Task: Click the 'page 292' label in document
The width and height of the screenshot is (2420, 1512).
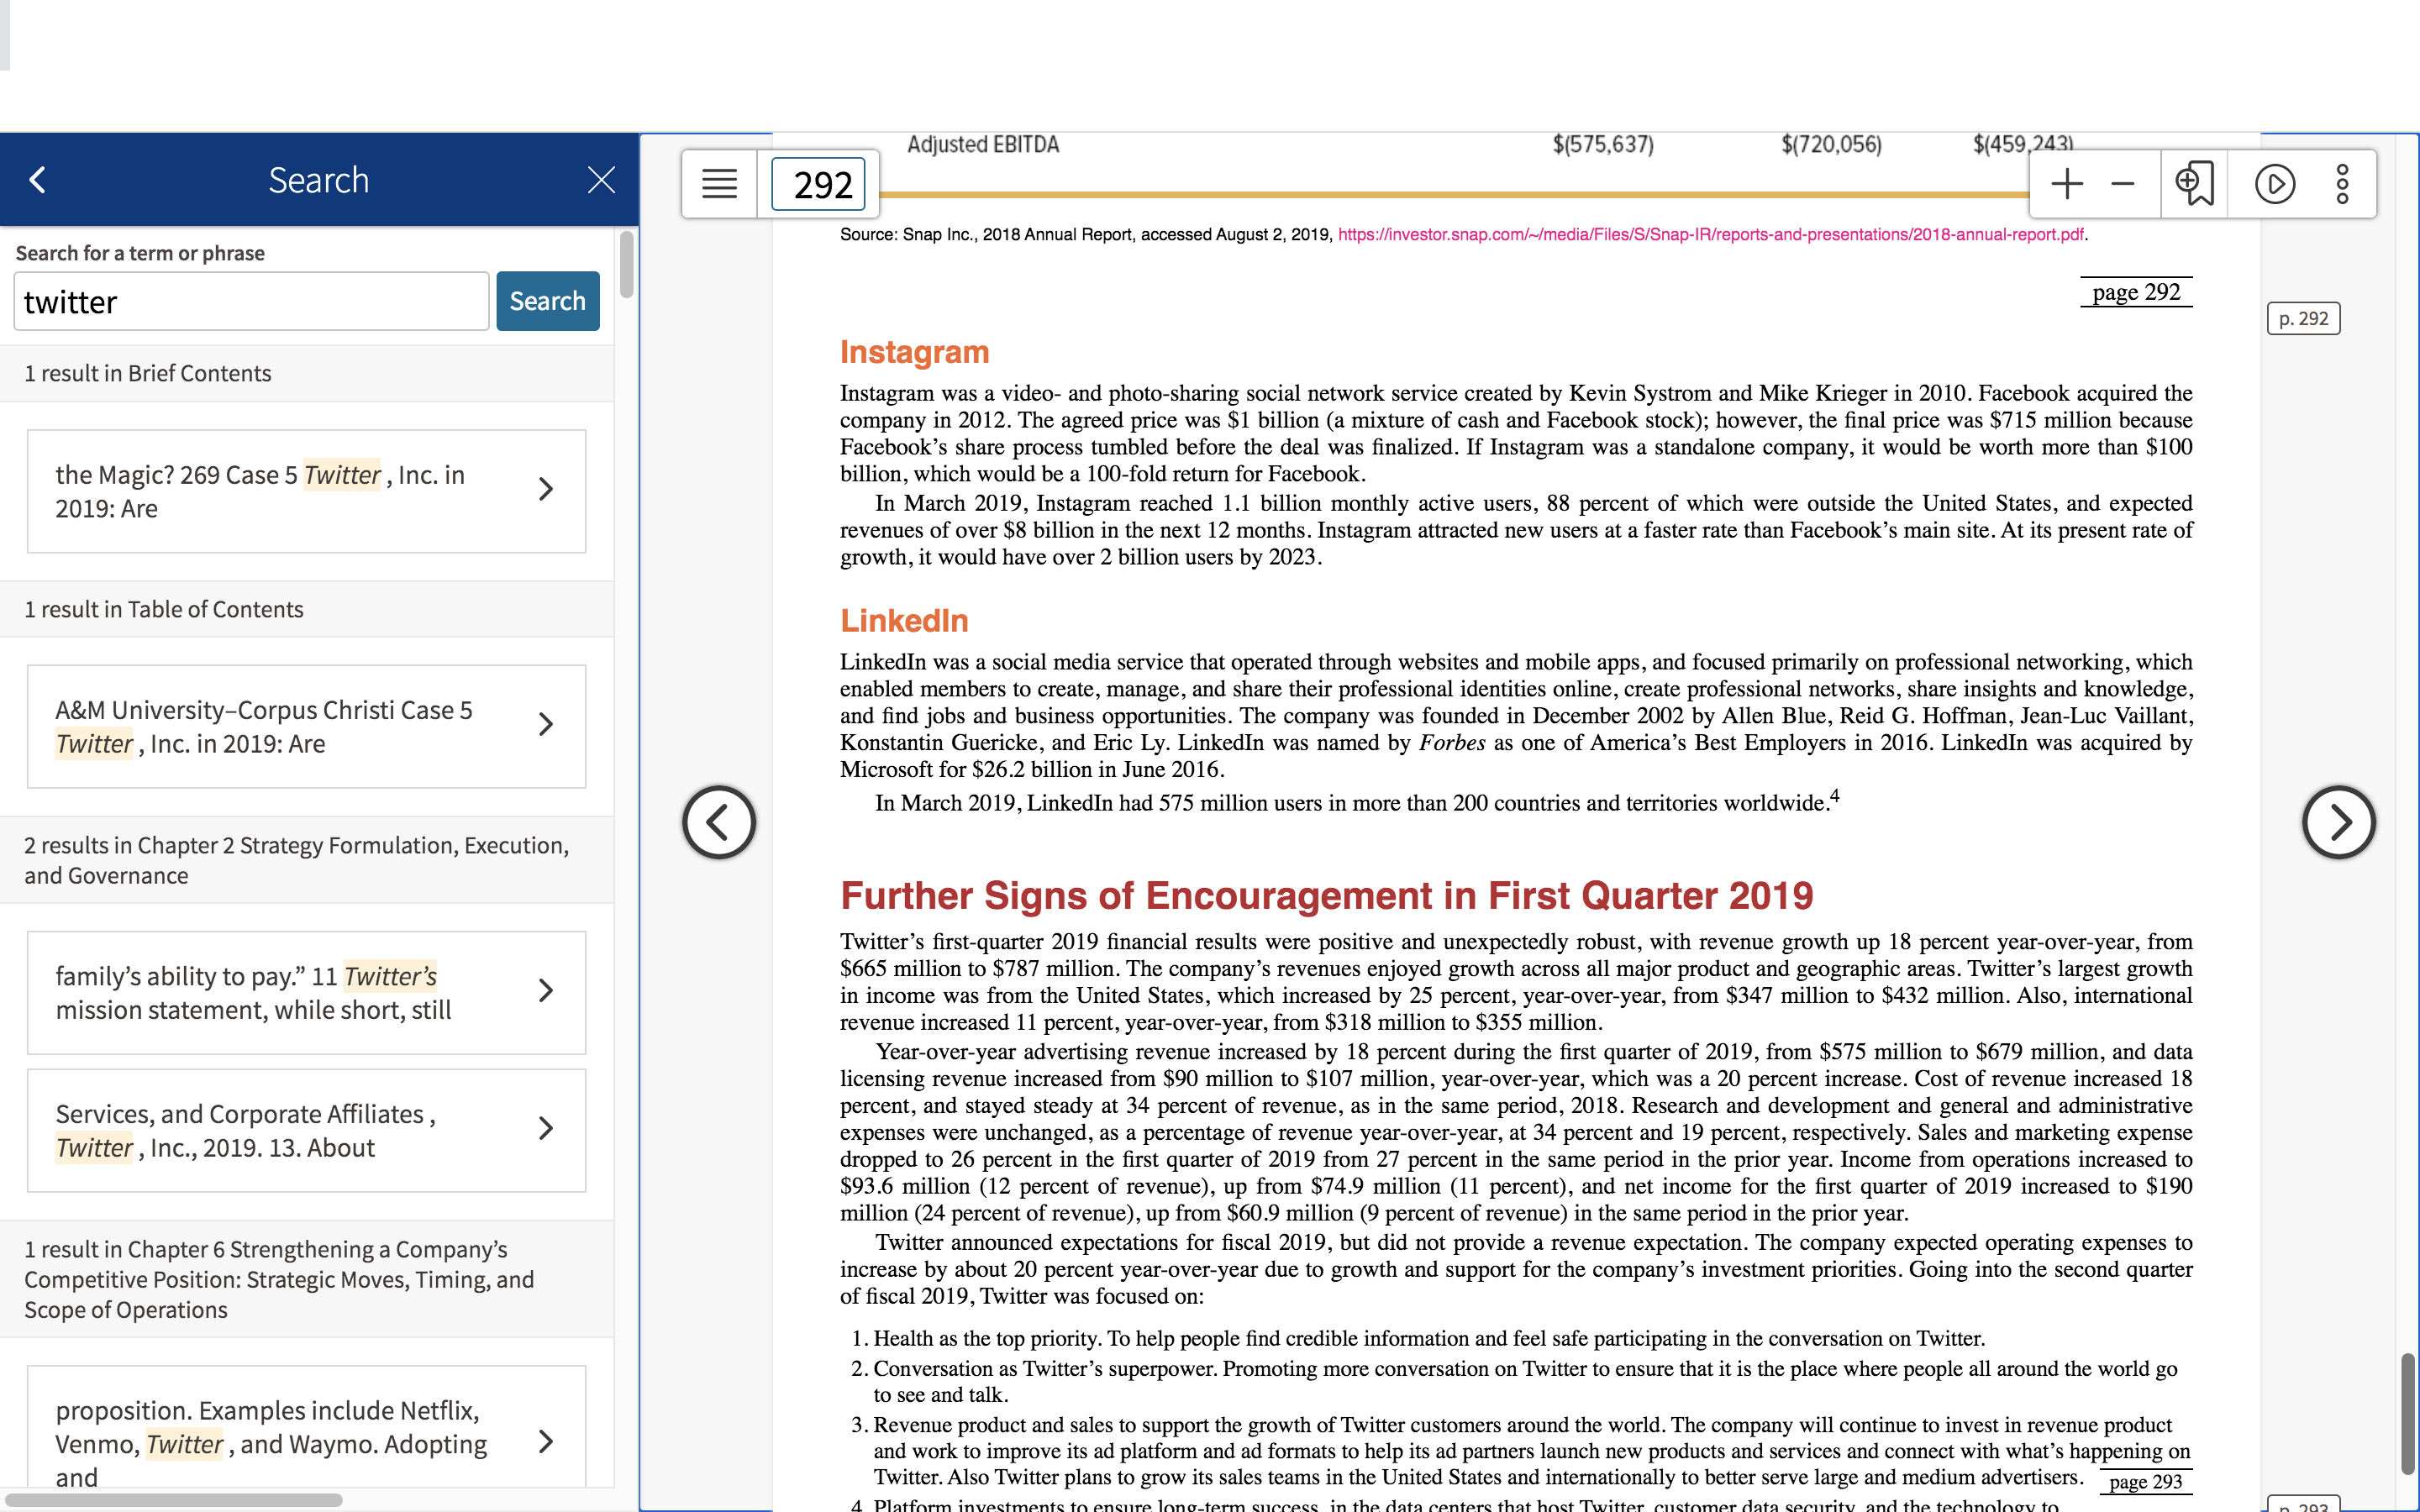Action: click(x=2136, y=292)
